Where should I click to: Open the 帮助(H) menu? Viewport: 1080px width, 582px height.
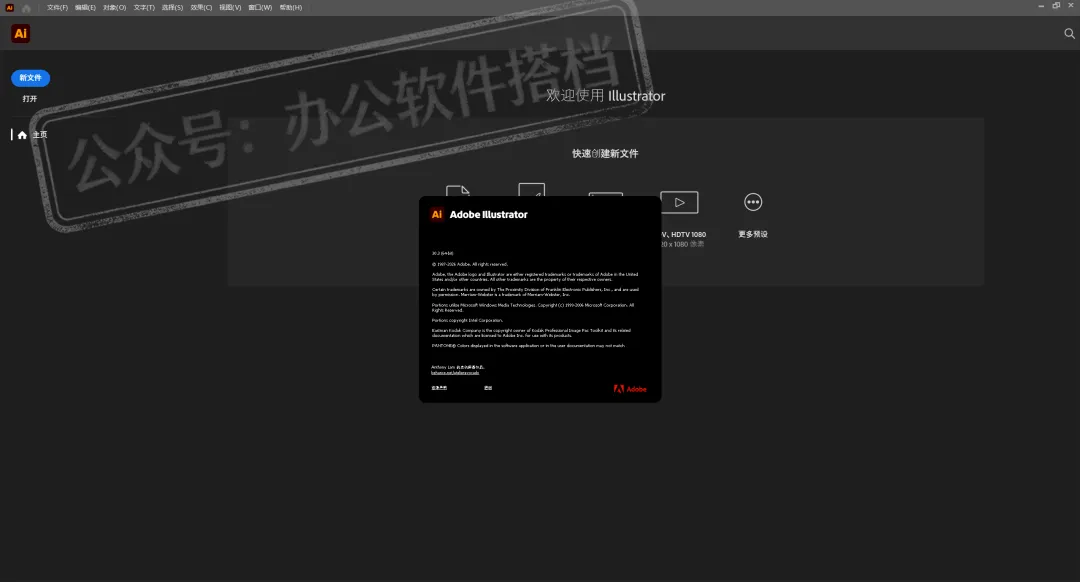[291, 8]
